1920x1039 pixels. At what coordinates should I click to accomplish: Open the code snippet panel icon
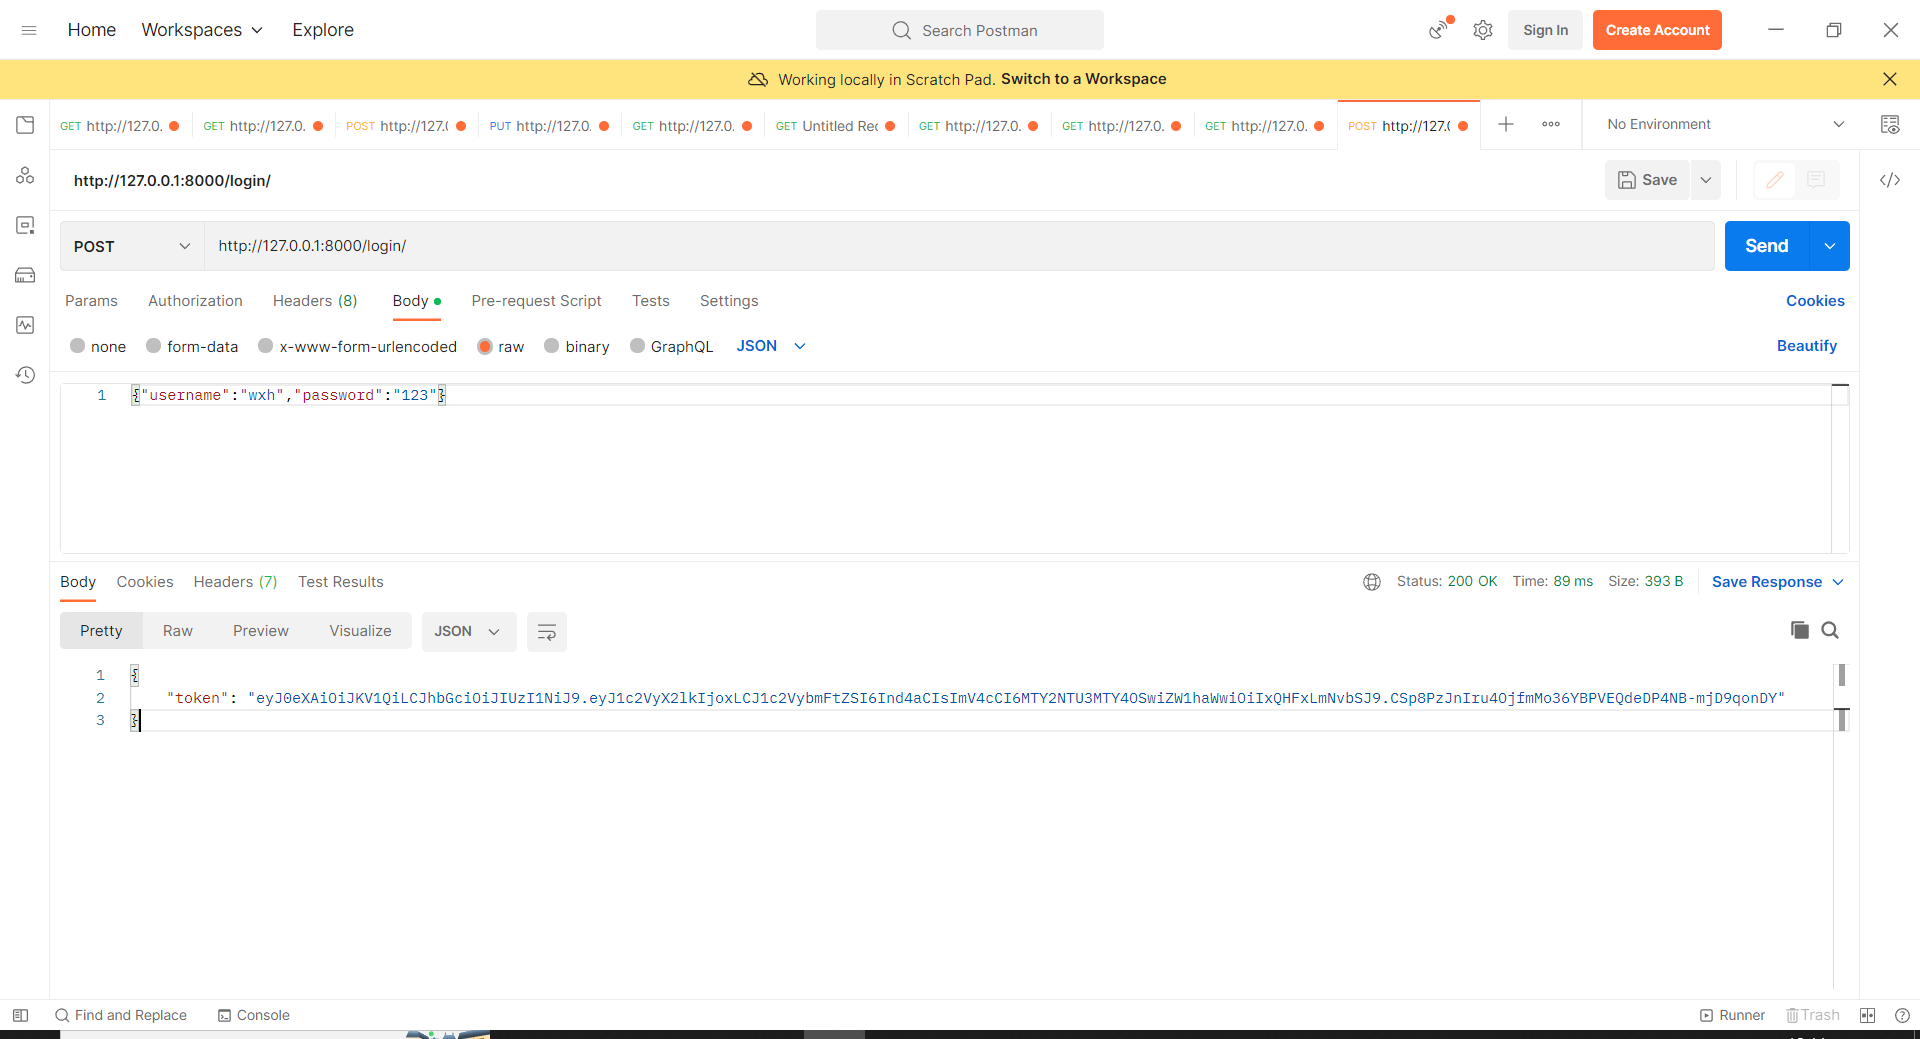point(1890,180)
